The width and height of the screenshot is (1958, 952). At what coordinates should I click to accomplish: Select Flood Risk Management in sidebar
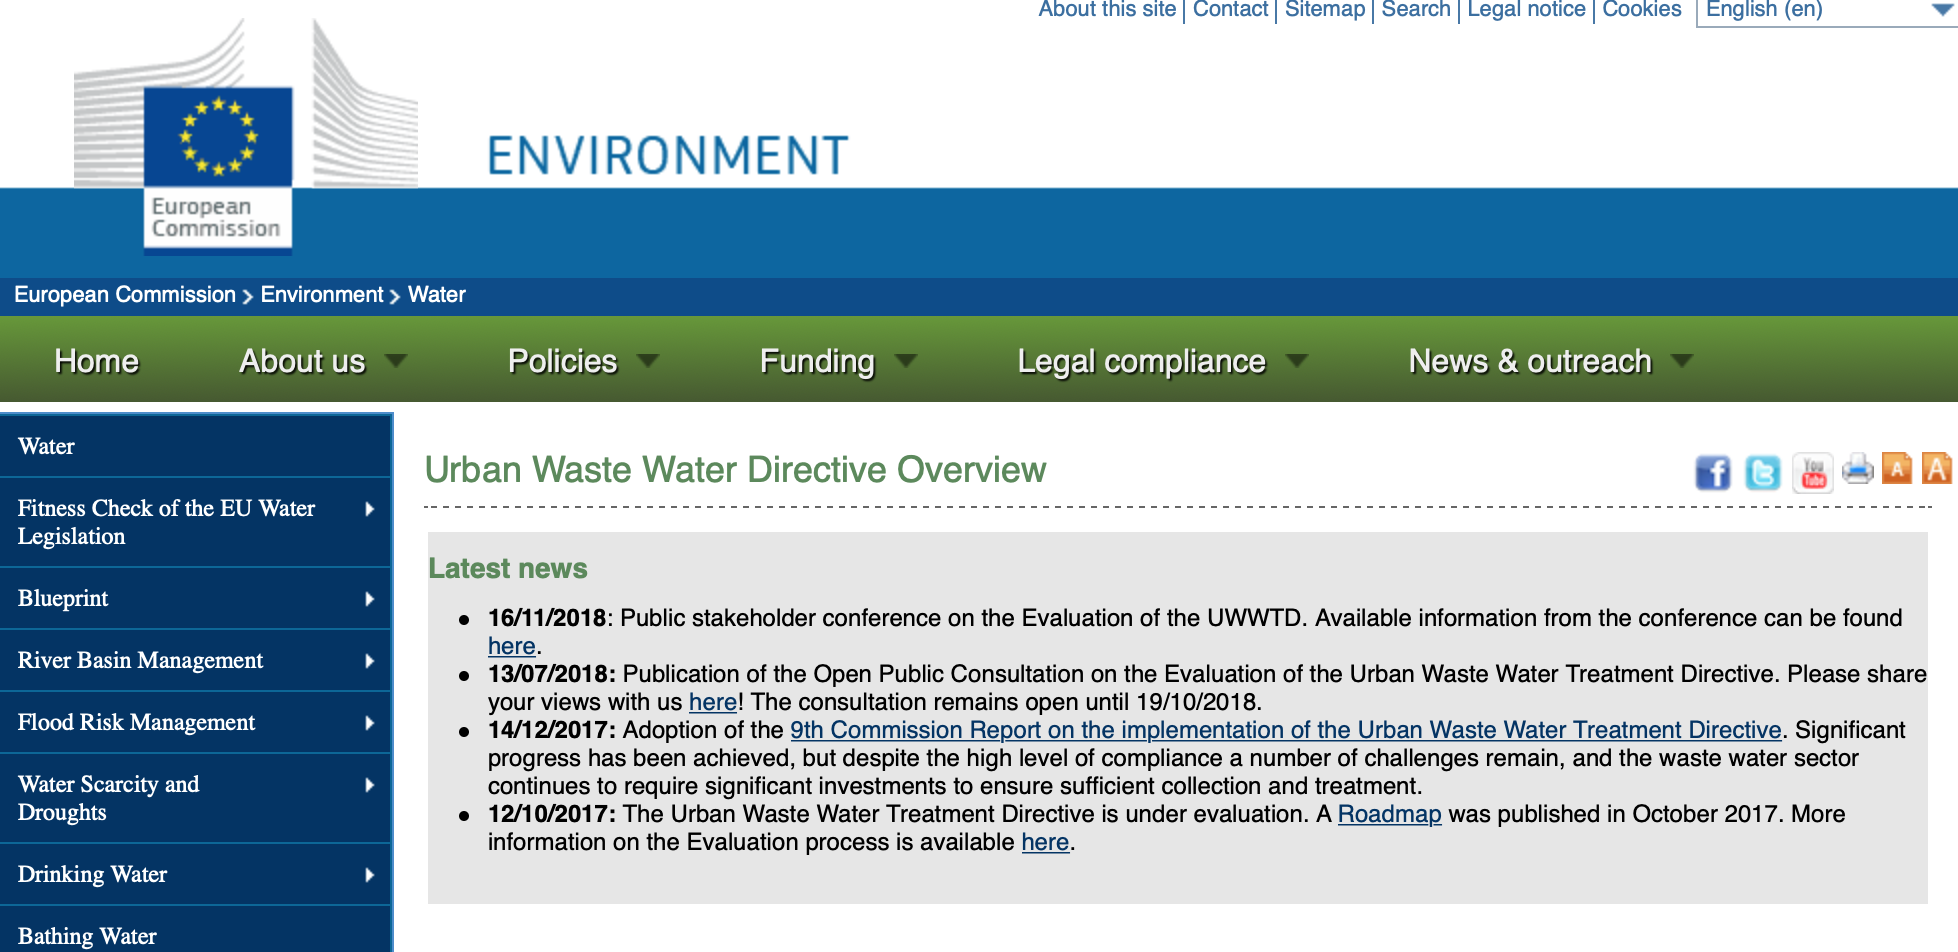click(195, 722)
